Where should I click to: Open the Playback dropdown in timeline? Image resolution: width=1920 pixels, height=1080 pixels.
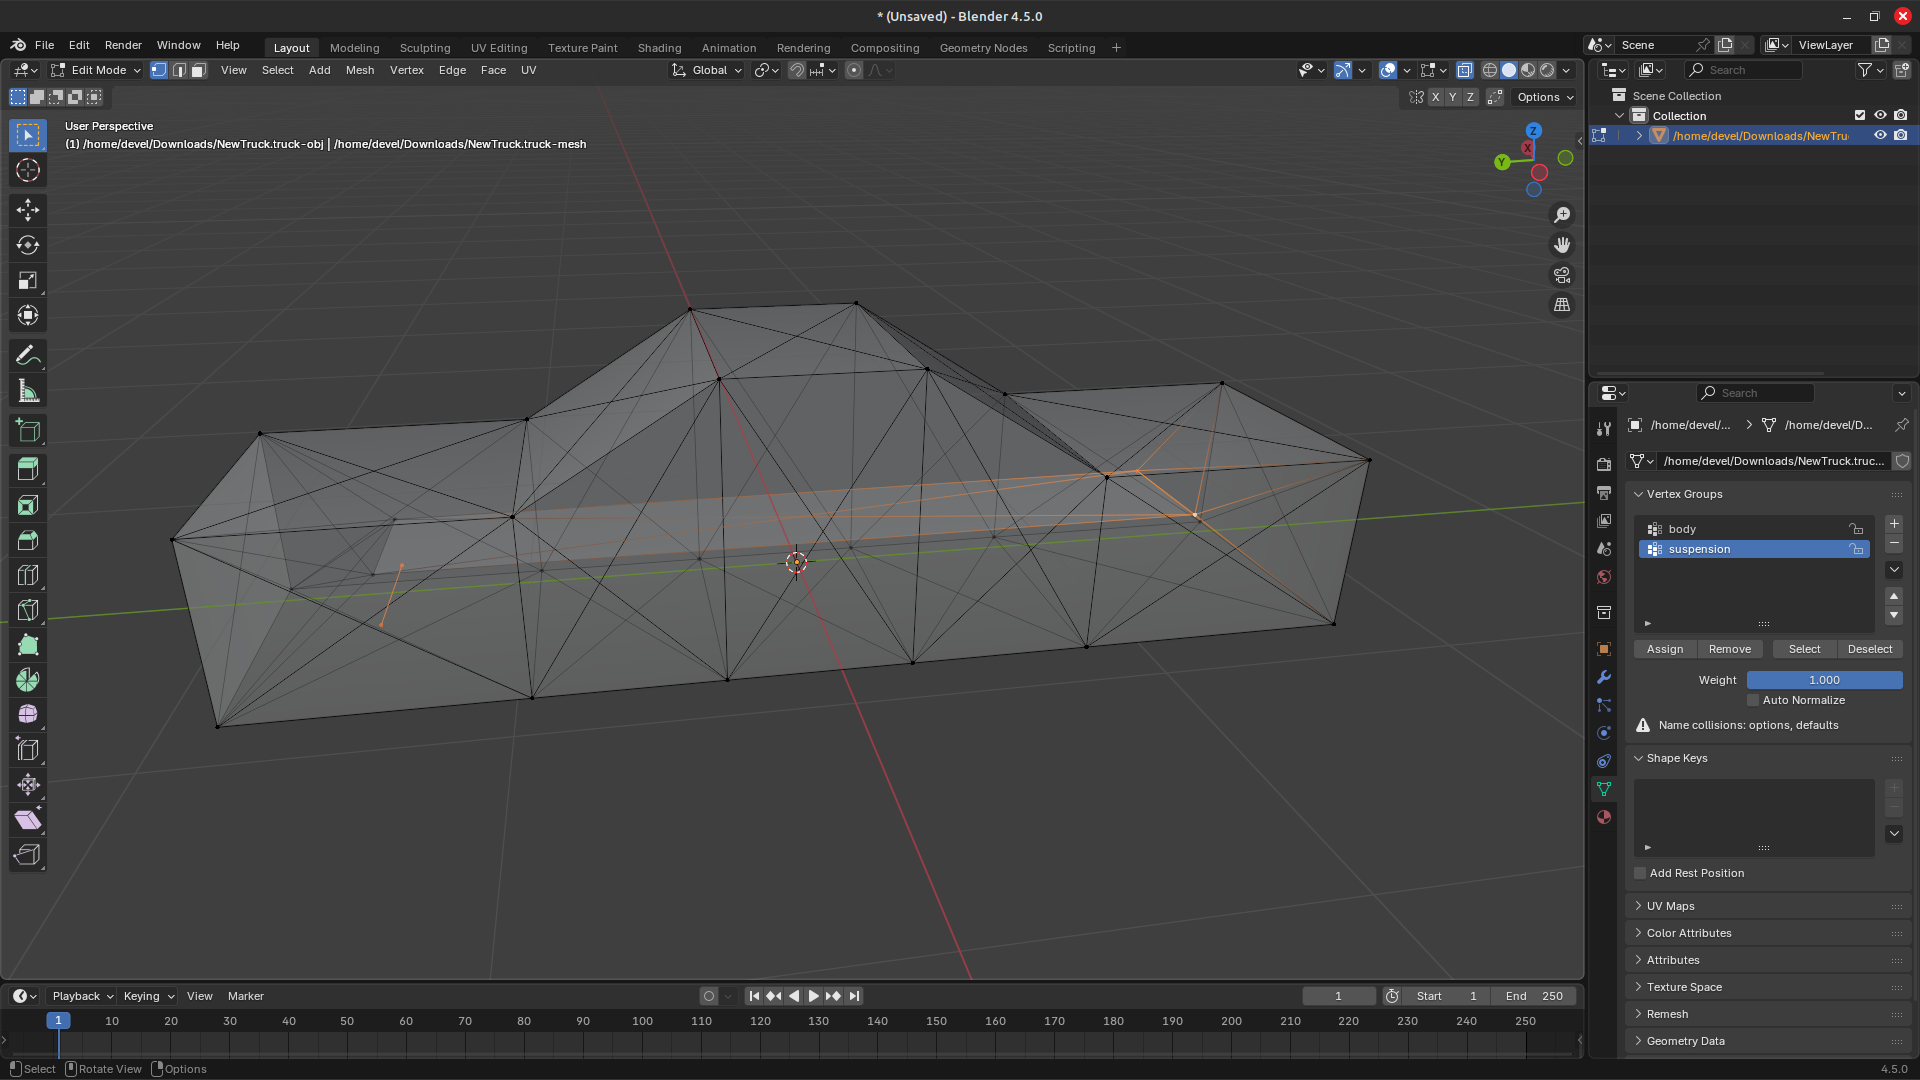(82, 996)
